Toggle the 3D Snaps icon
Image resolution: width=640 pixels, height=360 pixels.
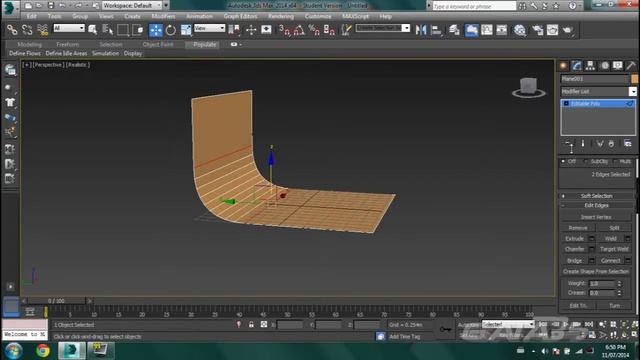tap(284, 30)
